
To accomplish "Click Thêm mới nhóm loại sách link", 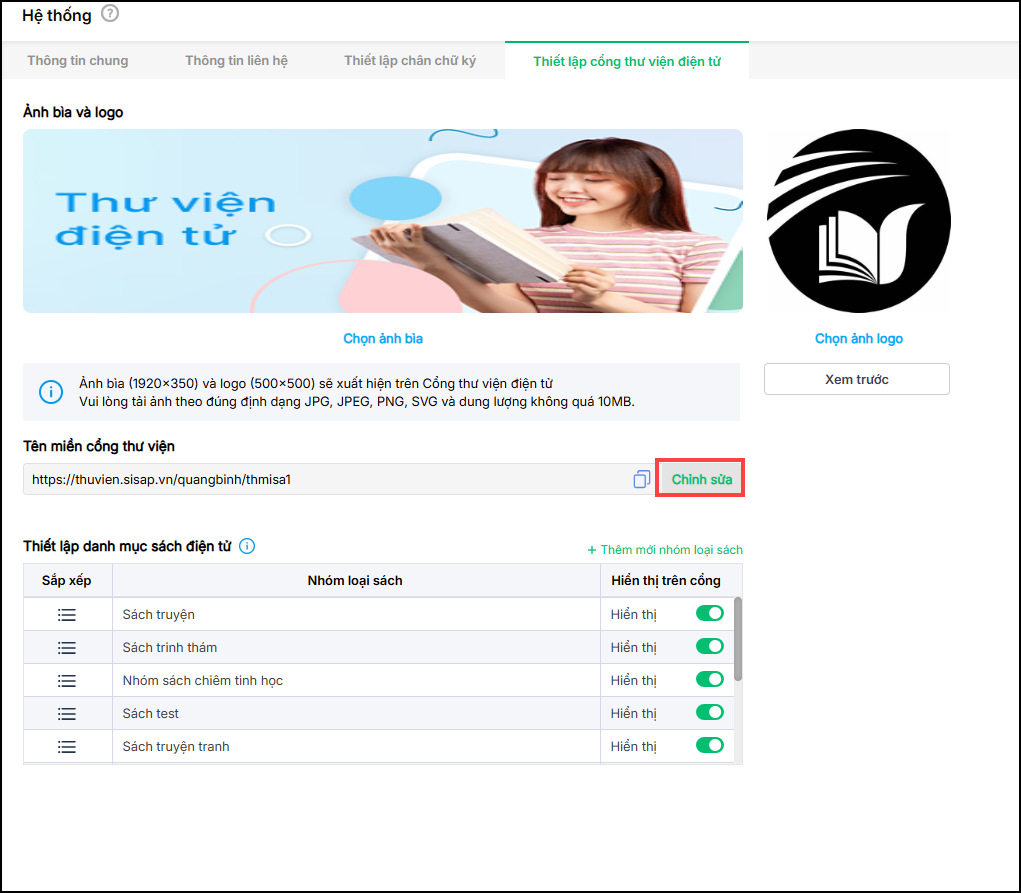I will [x=665, y=550].
